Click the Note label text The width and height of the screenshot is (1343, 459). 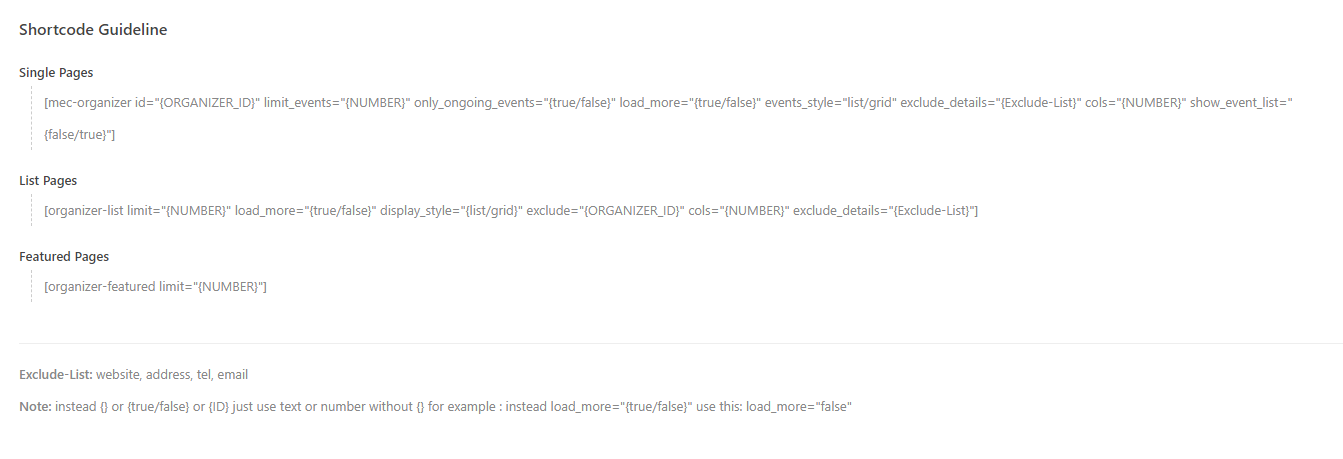point(36,407)
